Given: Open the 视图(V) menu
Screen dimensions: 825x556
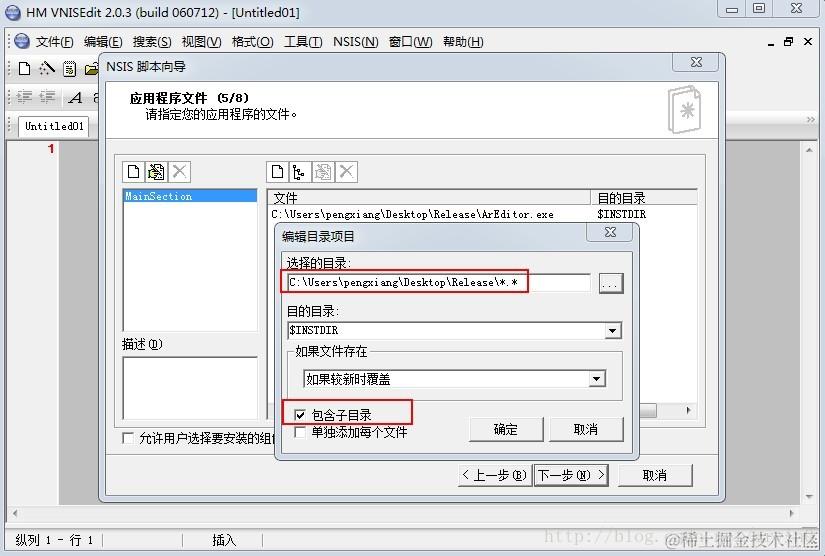Looking at the screenshot, I should pos(202,42).
